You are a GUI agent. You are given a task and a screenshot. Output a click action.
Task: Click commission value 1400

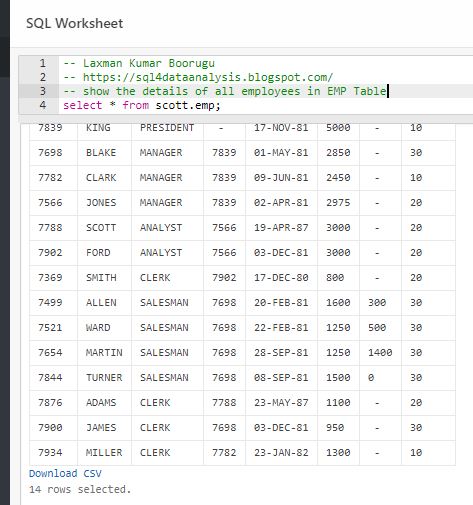click(380, 353)
